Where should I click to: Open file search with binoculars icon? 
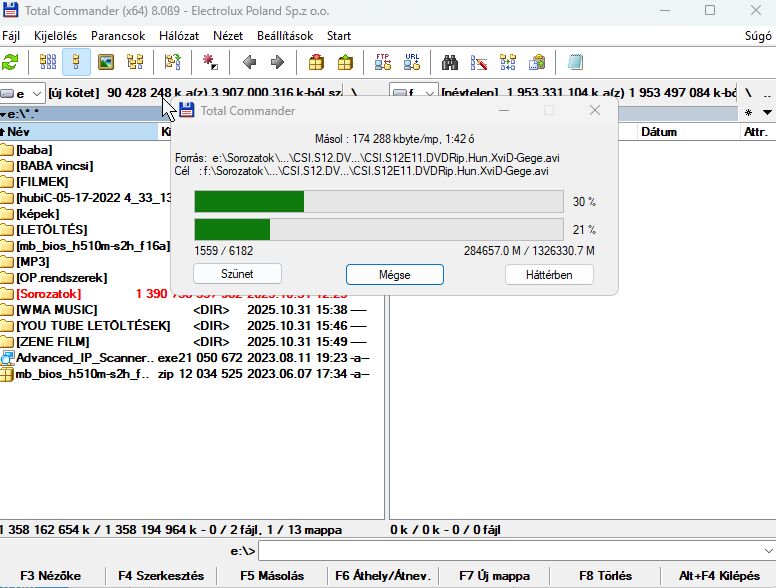click(x=449, y=62)
